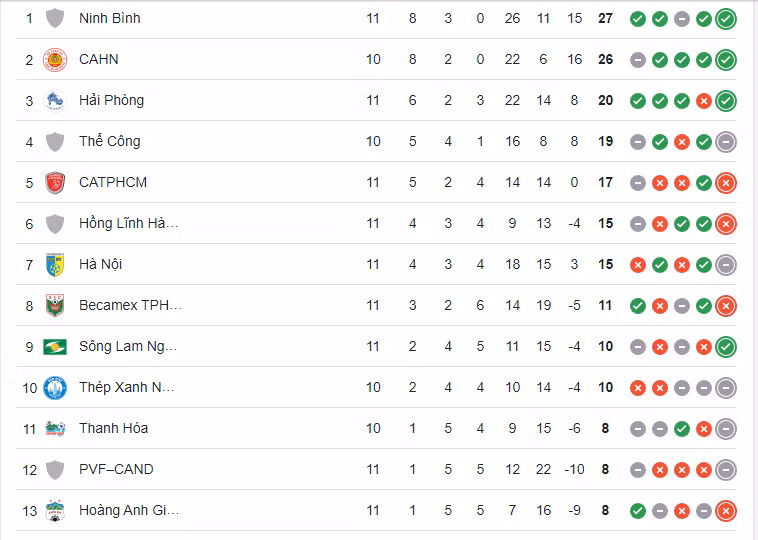Click the Sông Lam team logo

point(55,347)
